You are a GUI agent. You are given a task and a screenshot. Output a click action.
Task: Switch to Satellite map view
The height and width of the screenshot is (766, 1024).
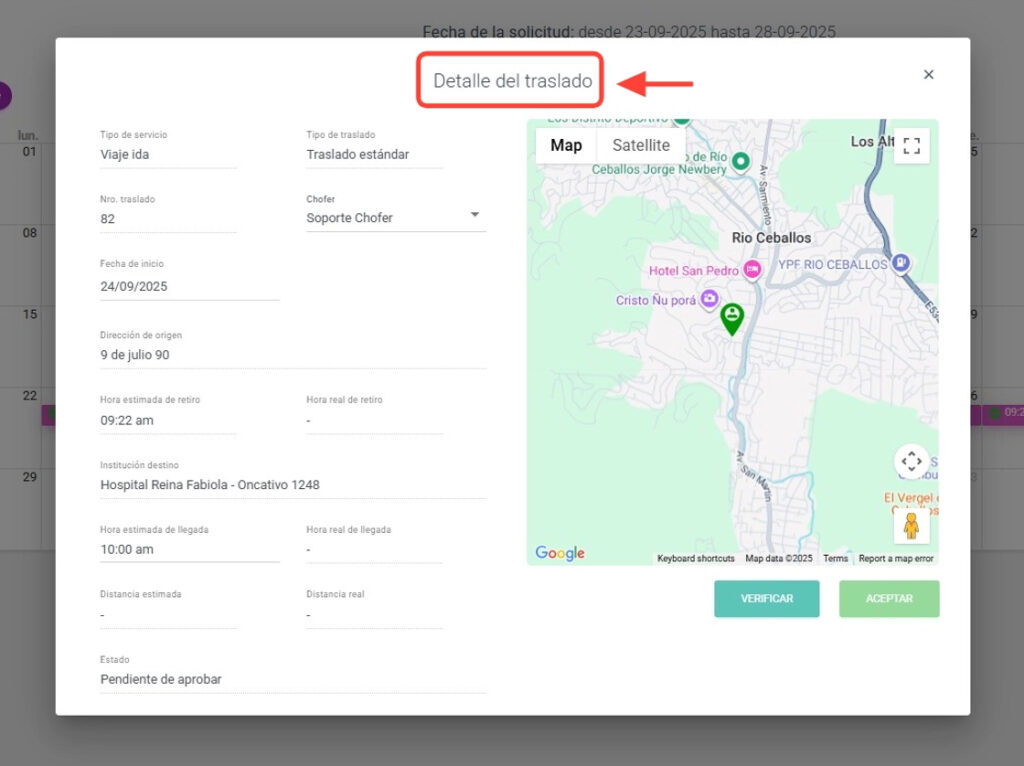[x=641, y=146]
